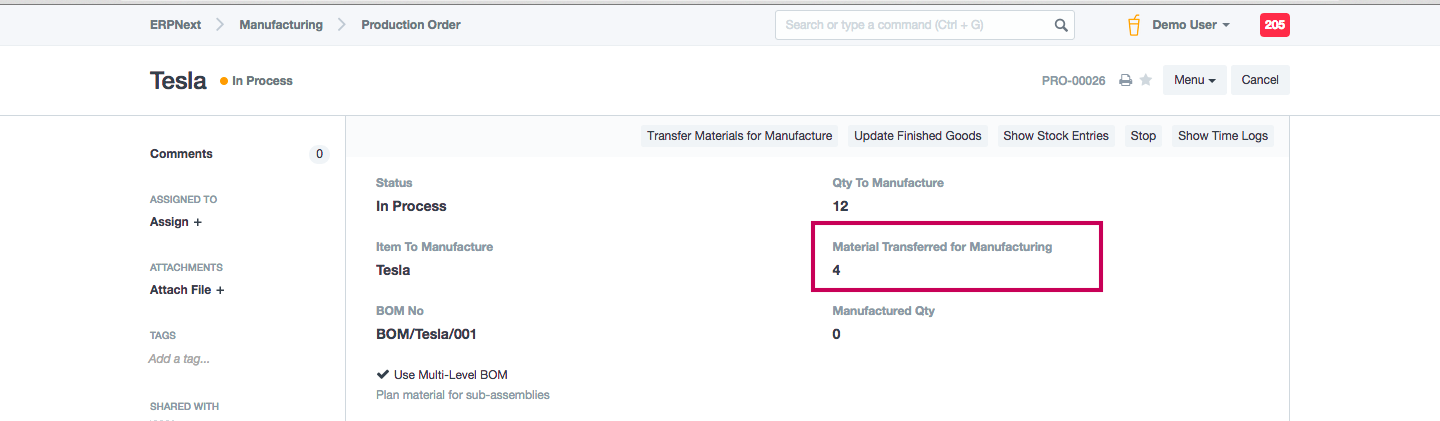Star this production order as favorite
This screenshot has width=1440, height=421.
(x=1146, y=80)
